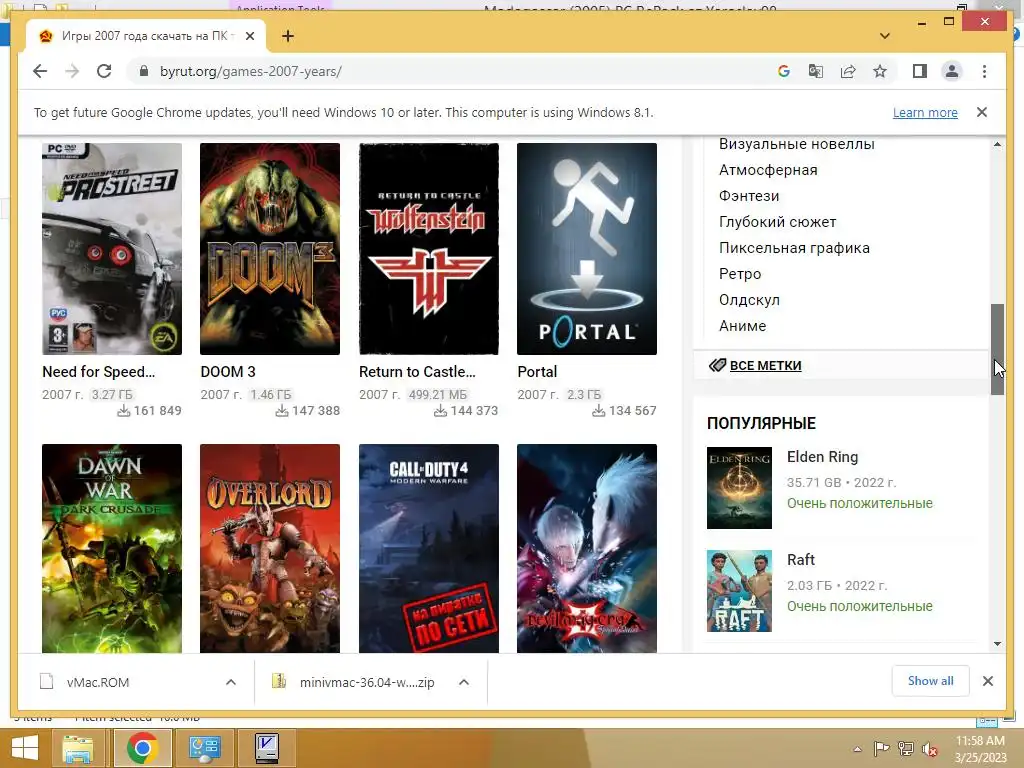Click Show all downloads button
This screenshot has height=768, width=1024.
930,681
